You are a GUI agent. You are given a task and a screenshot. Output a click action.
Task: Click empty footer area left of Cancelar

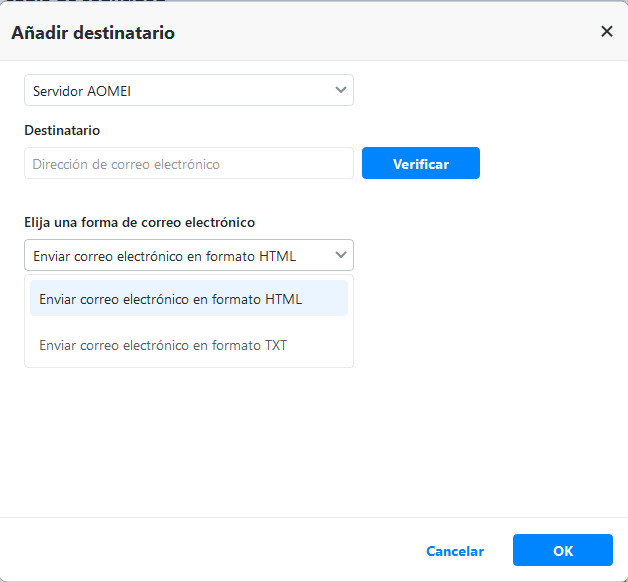(x=200, y=550)
